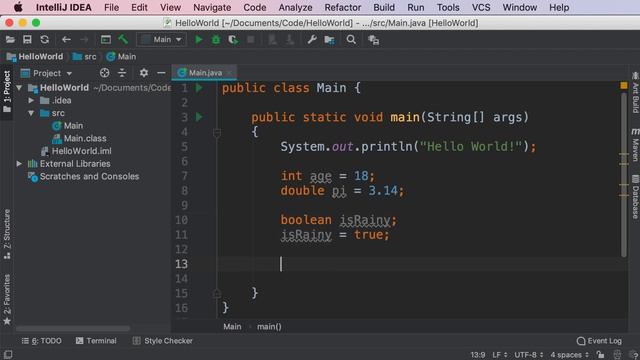Collapse the HelloWorld project root

coord(19,88)
